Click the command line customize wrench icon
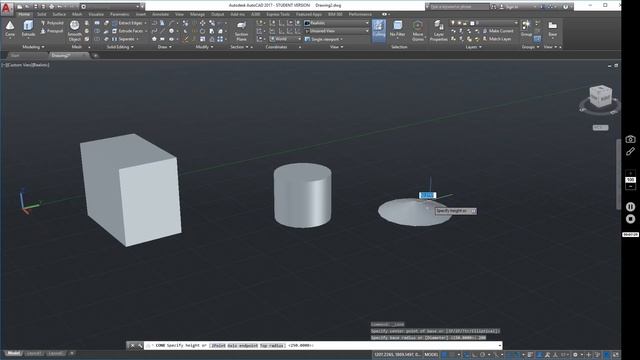 140,346
